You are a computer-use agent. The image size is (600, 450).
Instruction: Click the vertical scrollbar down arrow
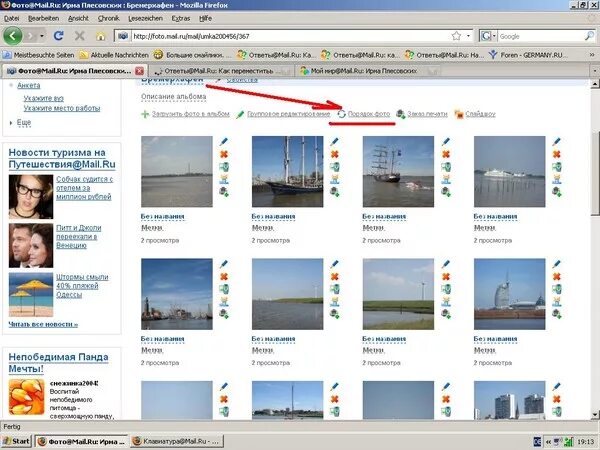tap(595, 415)
